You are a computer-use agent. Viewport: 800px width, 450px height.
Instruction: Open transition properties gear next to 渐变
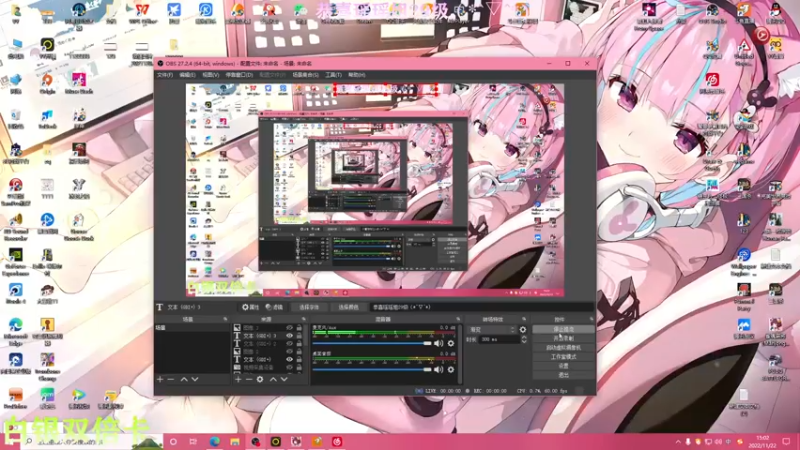523,330
